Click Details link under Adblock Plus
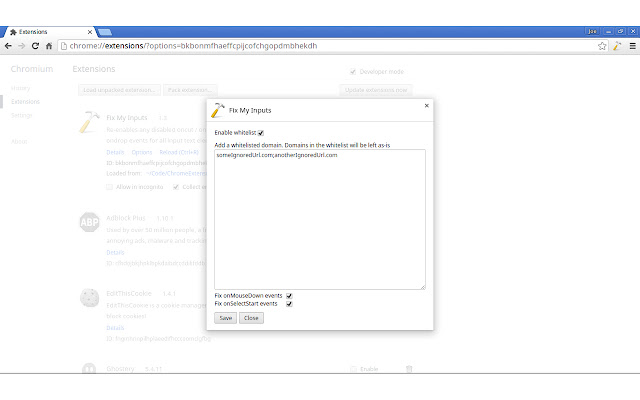The height and width of the screenshot is (400, 640). pyautogui.click(x=115, y=253)
